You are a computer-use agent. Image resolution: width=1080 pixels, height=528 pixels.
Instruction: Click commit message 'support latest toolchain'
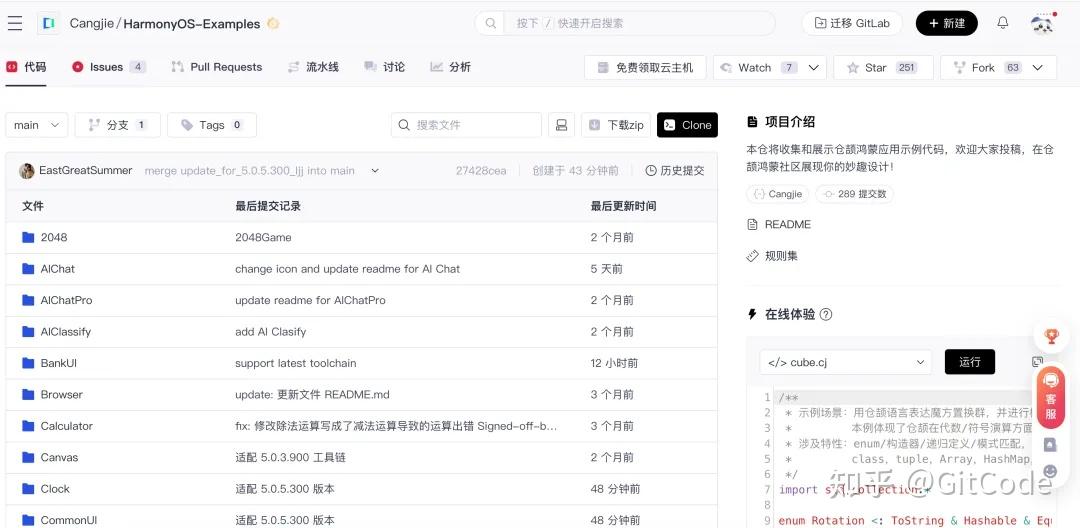click(295, 363)
